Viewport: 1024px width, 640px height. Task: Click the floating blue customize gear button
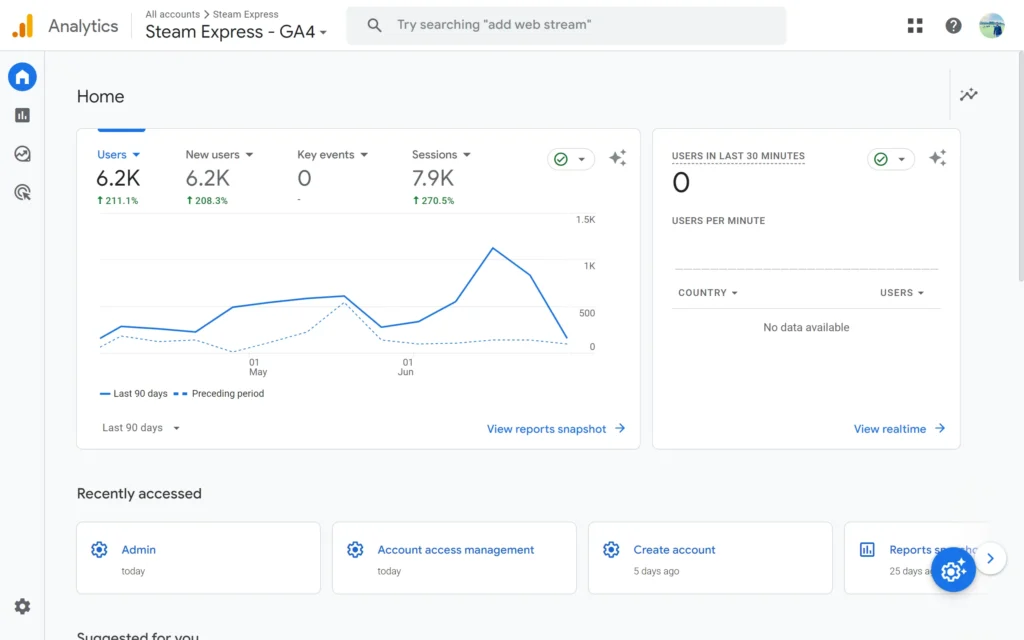[953, 569]
